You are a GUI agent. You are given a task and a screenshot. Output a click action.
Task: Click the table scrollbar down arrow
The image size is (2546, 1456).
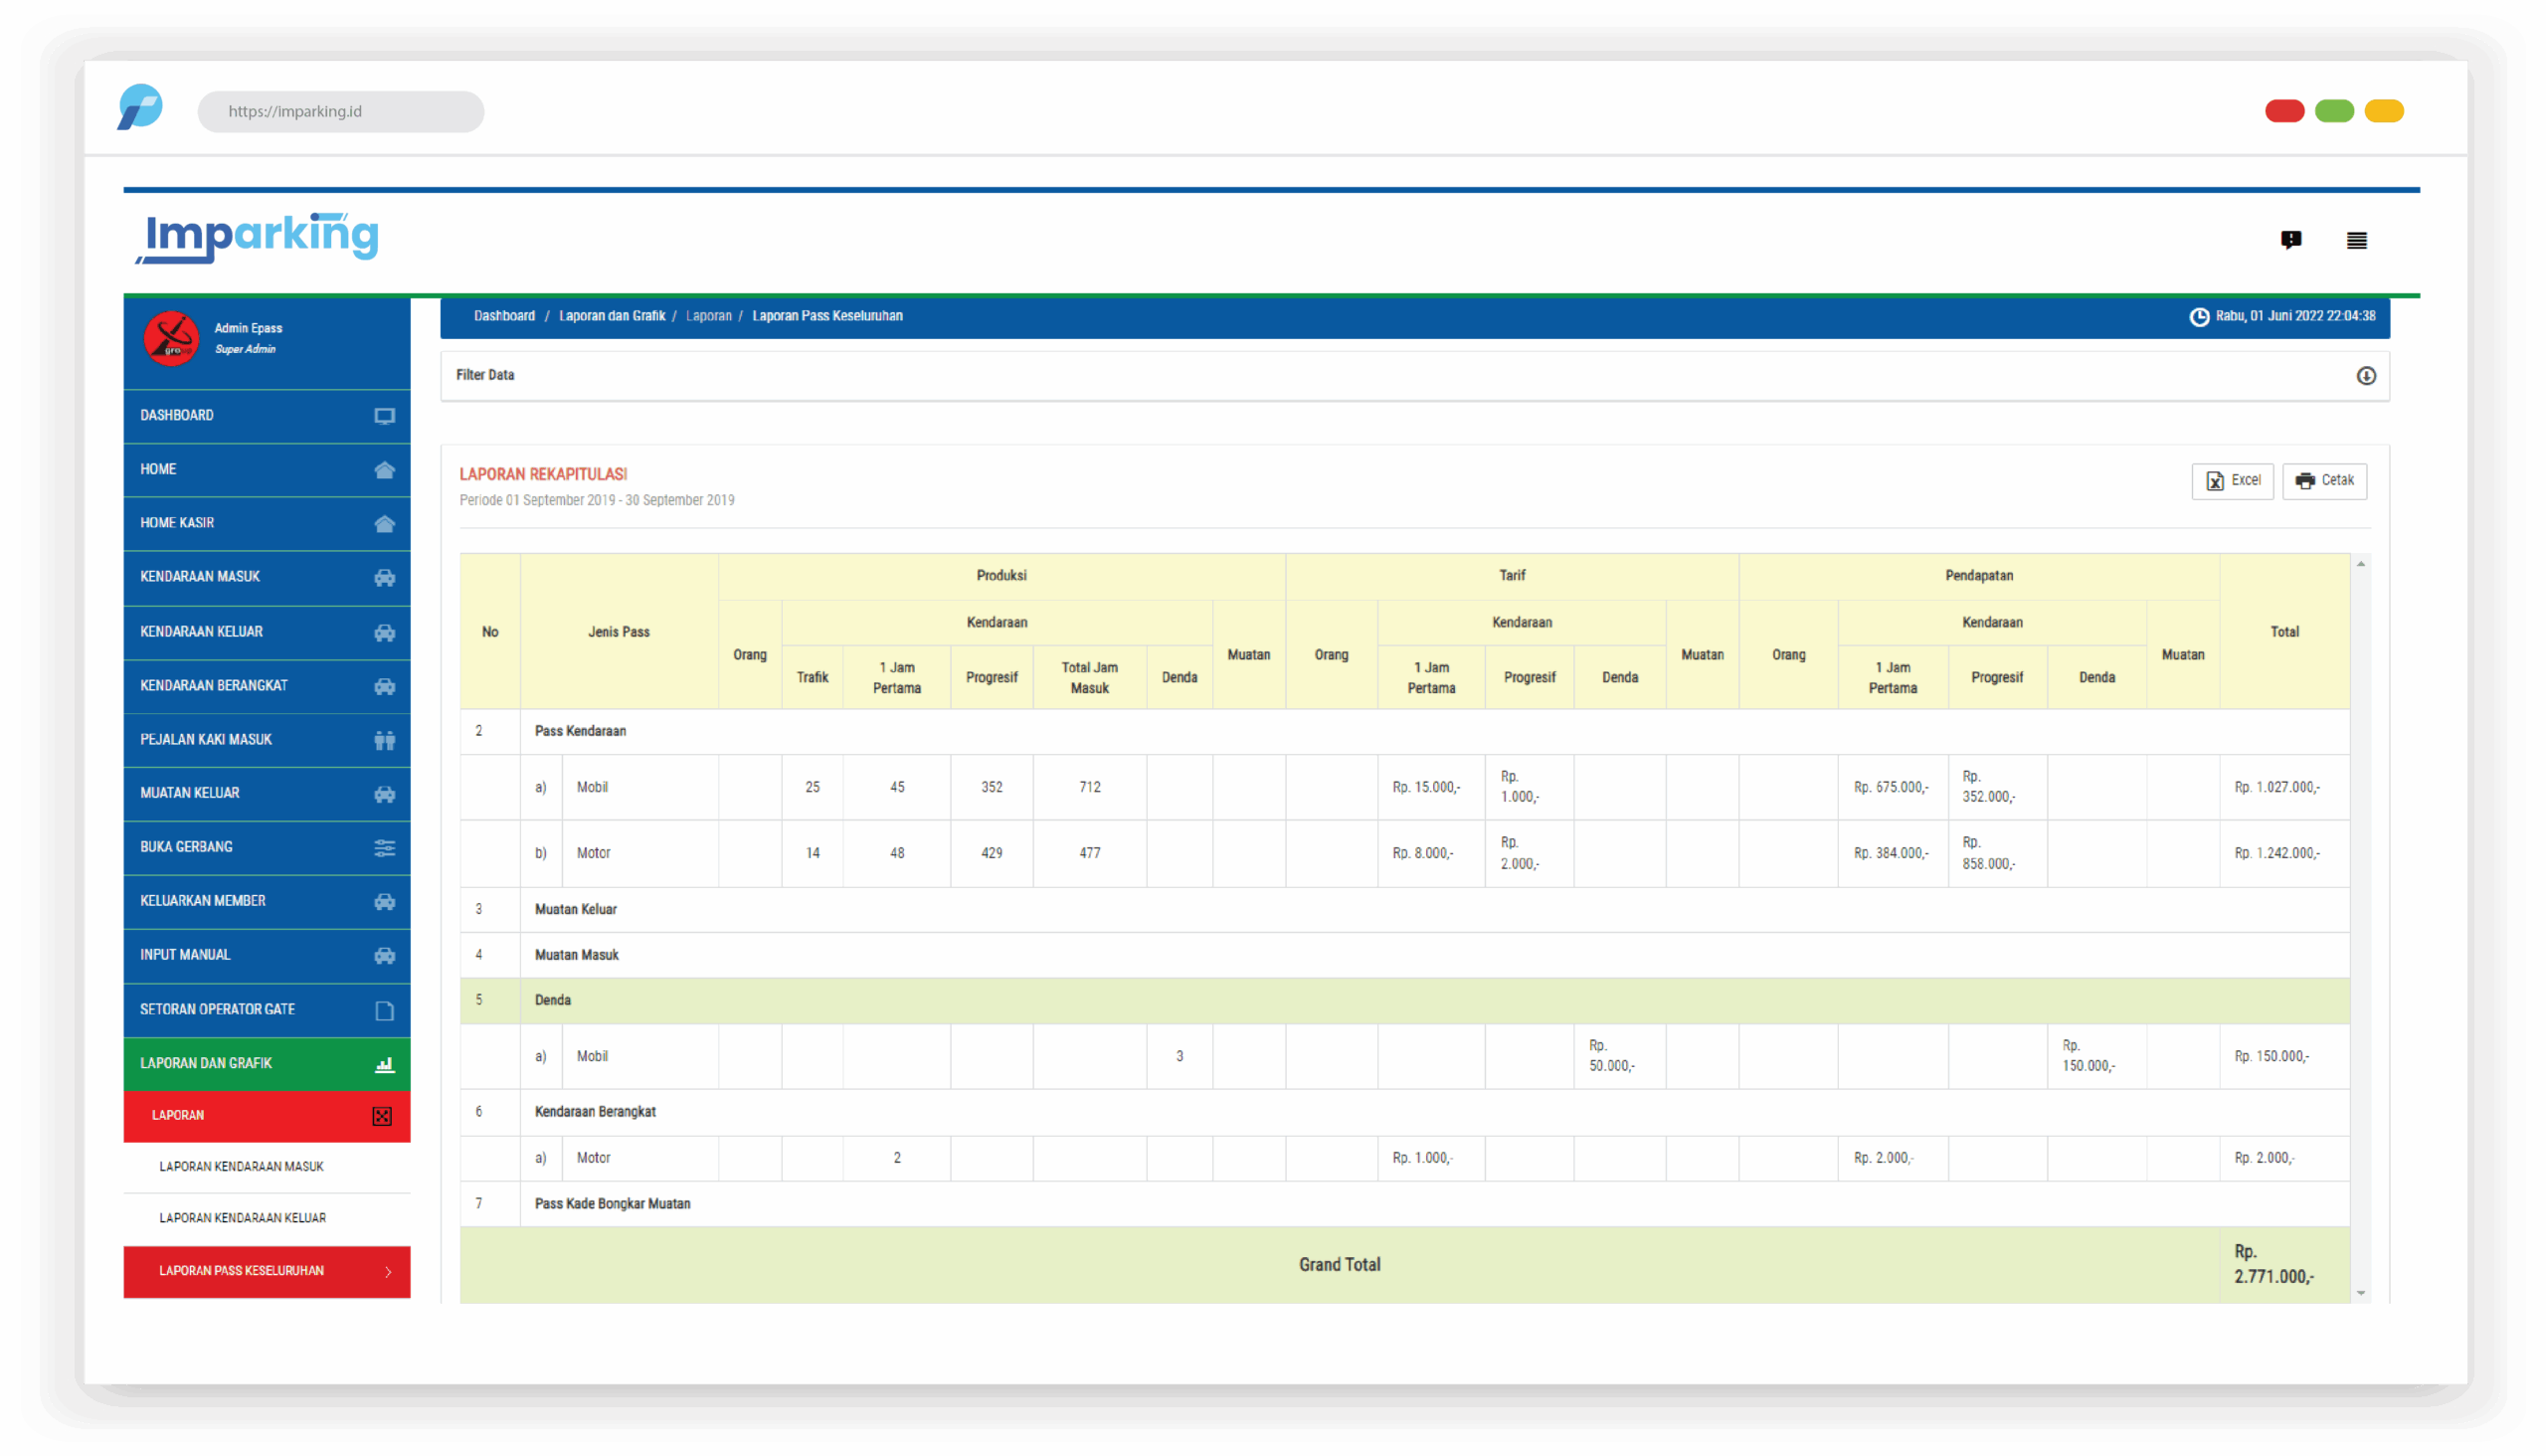pyautogui.click(x=2360, y=1293)
